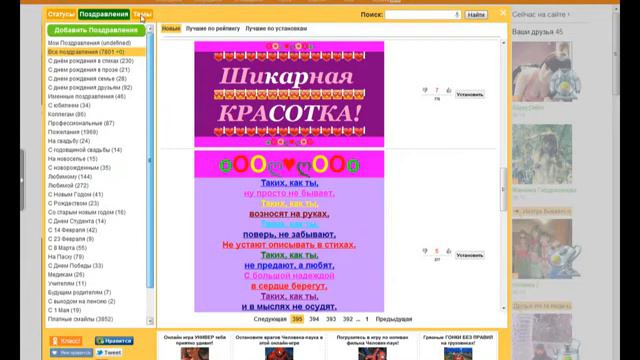This screenshot has width=640, height=360.
Task: Select the Любимой (272) category
Action: [68, 186]
